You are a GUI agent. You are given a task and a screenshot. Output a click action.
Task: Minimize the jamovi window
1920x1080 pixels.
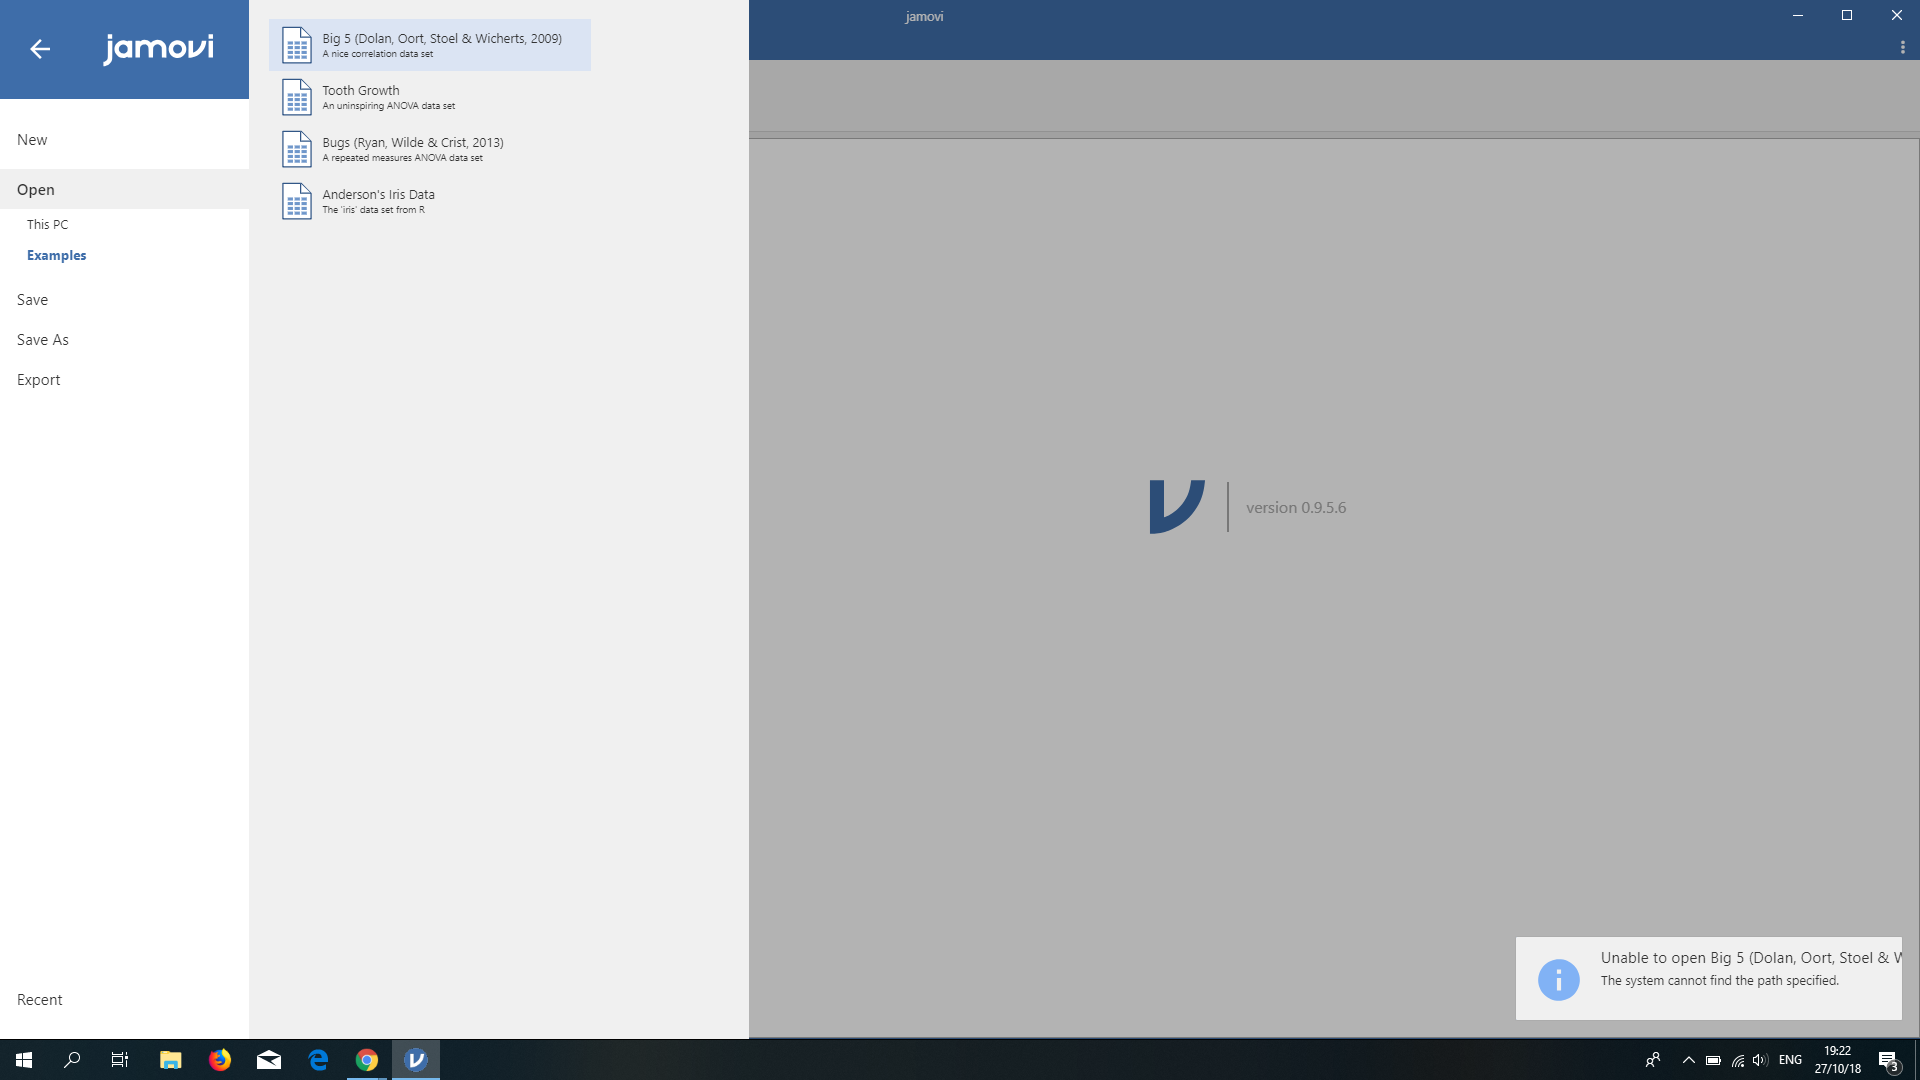point(1798,15)
